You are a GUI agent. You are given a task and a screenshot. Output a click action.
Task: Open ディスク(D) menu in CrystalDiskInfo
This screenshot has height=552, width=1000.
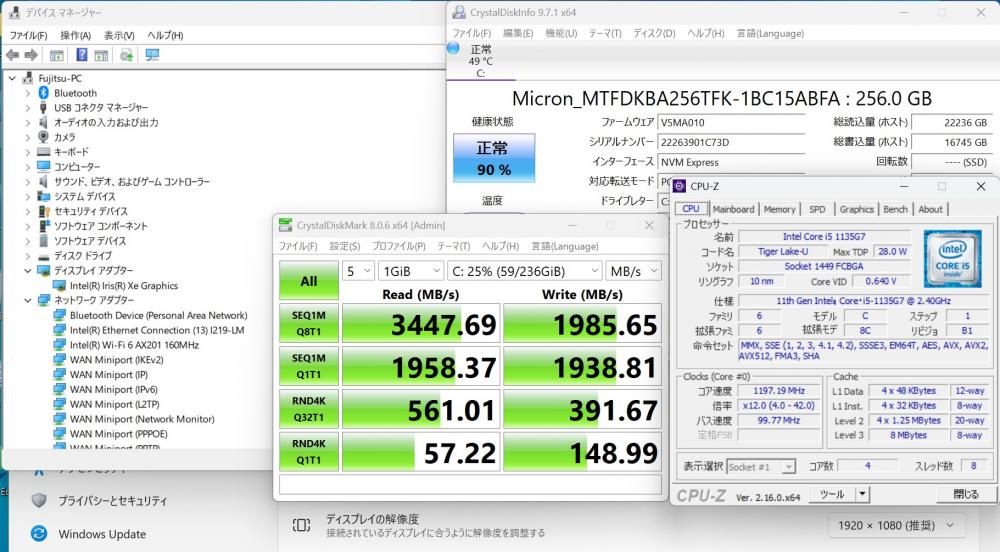(x=654, y=33)
